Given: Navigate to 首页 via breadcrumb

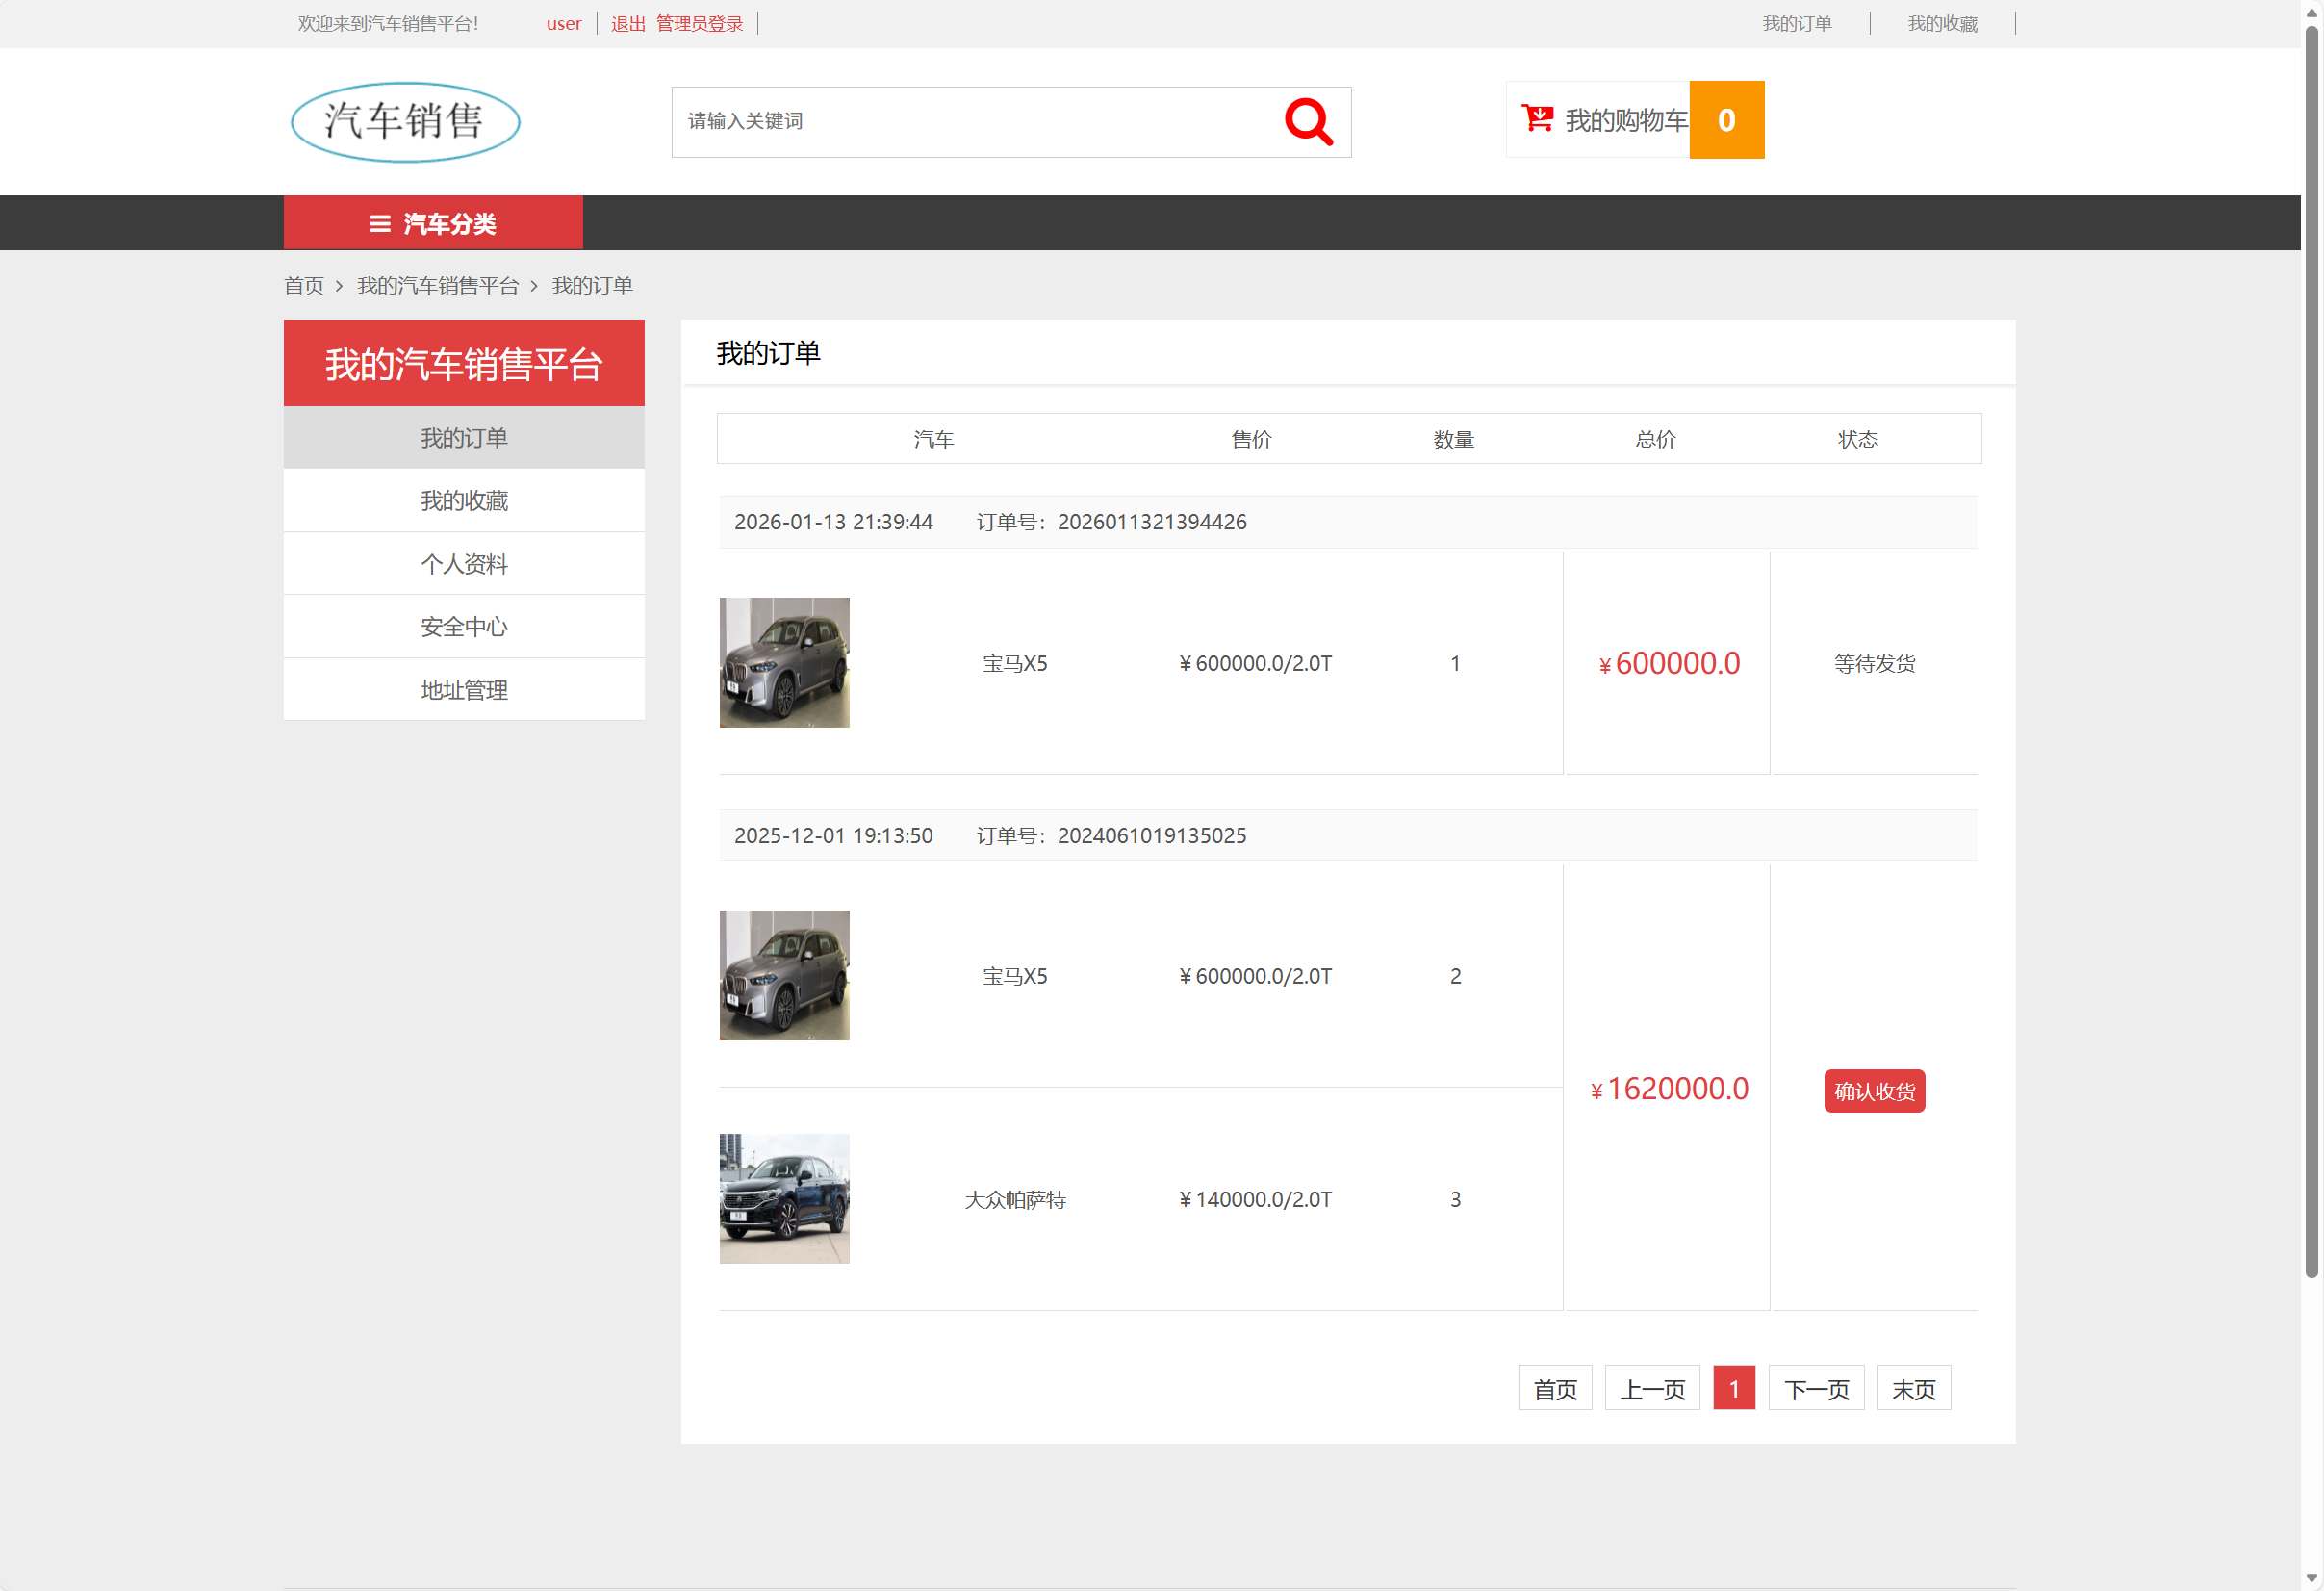Looking at the screenshot, I should tap(304, 286).
